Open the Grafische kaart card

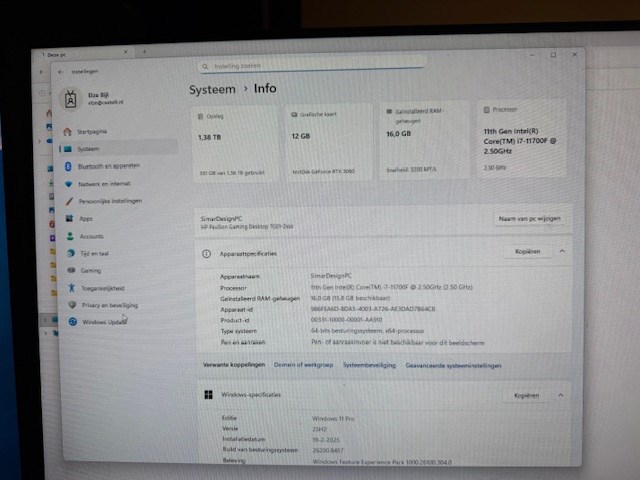(x=329, y=142)
